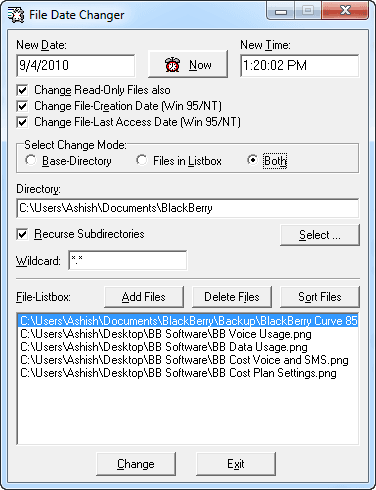Click the Add Files button
Screen dimensions: 376x490
[x=144, y=297]
